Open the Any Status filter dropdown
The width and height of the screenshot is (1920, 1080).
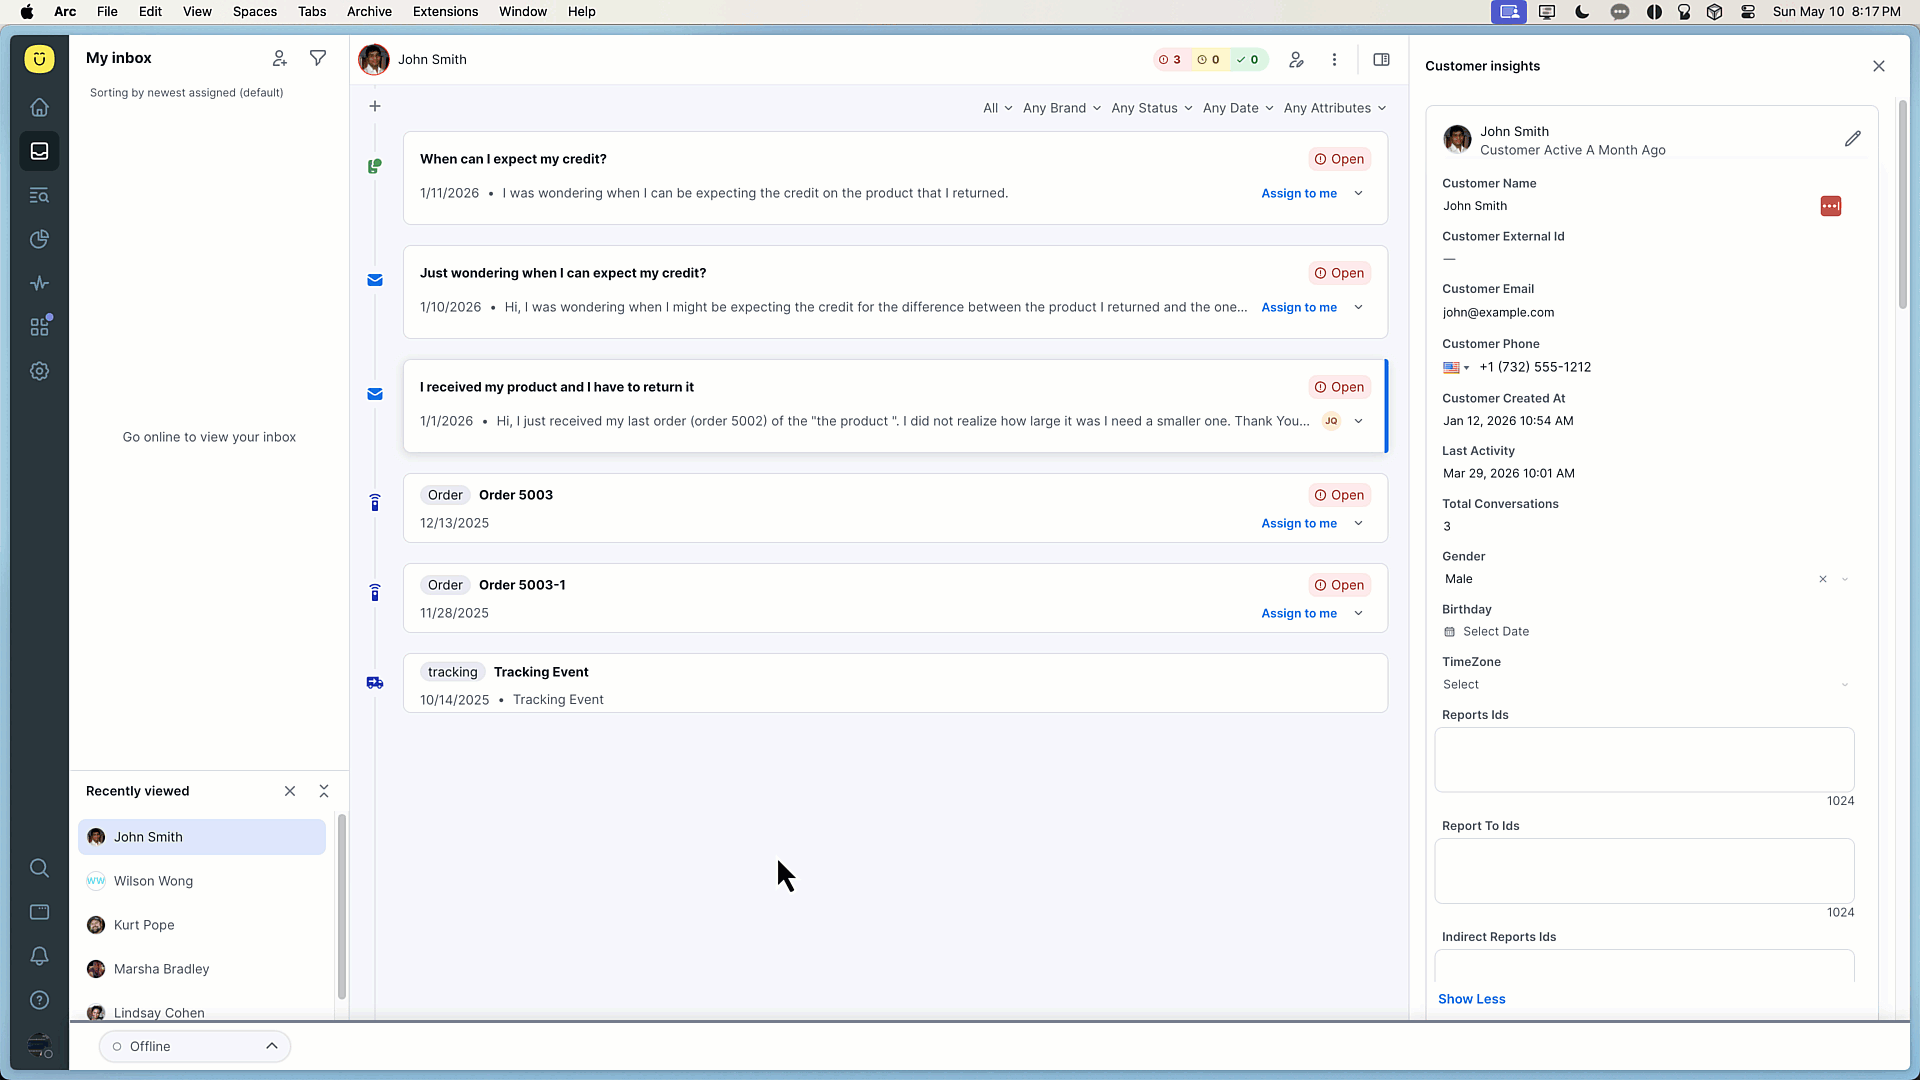point(1152,108)
